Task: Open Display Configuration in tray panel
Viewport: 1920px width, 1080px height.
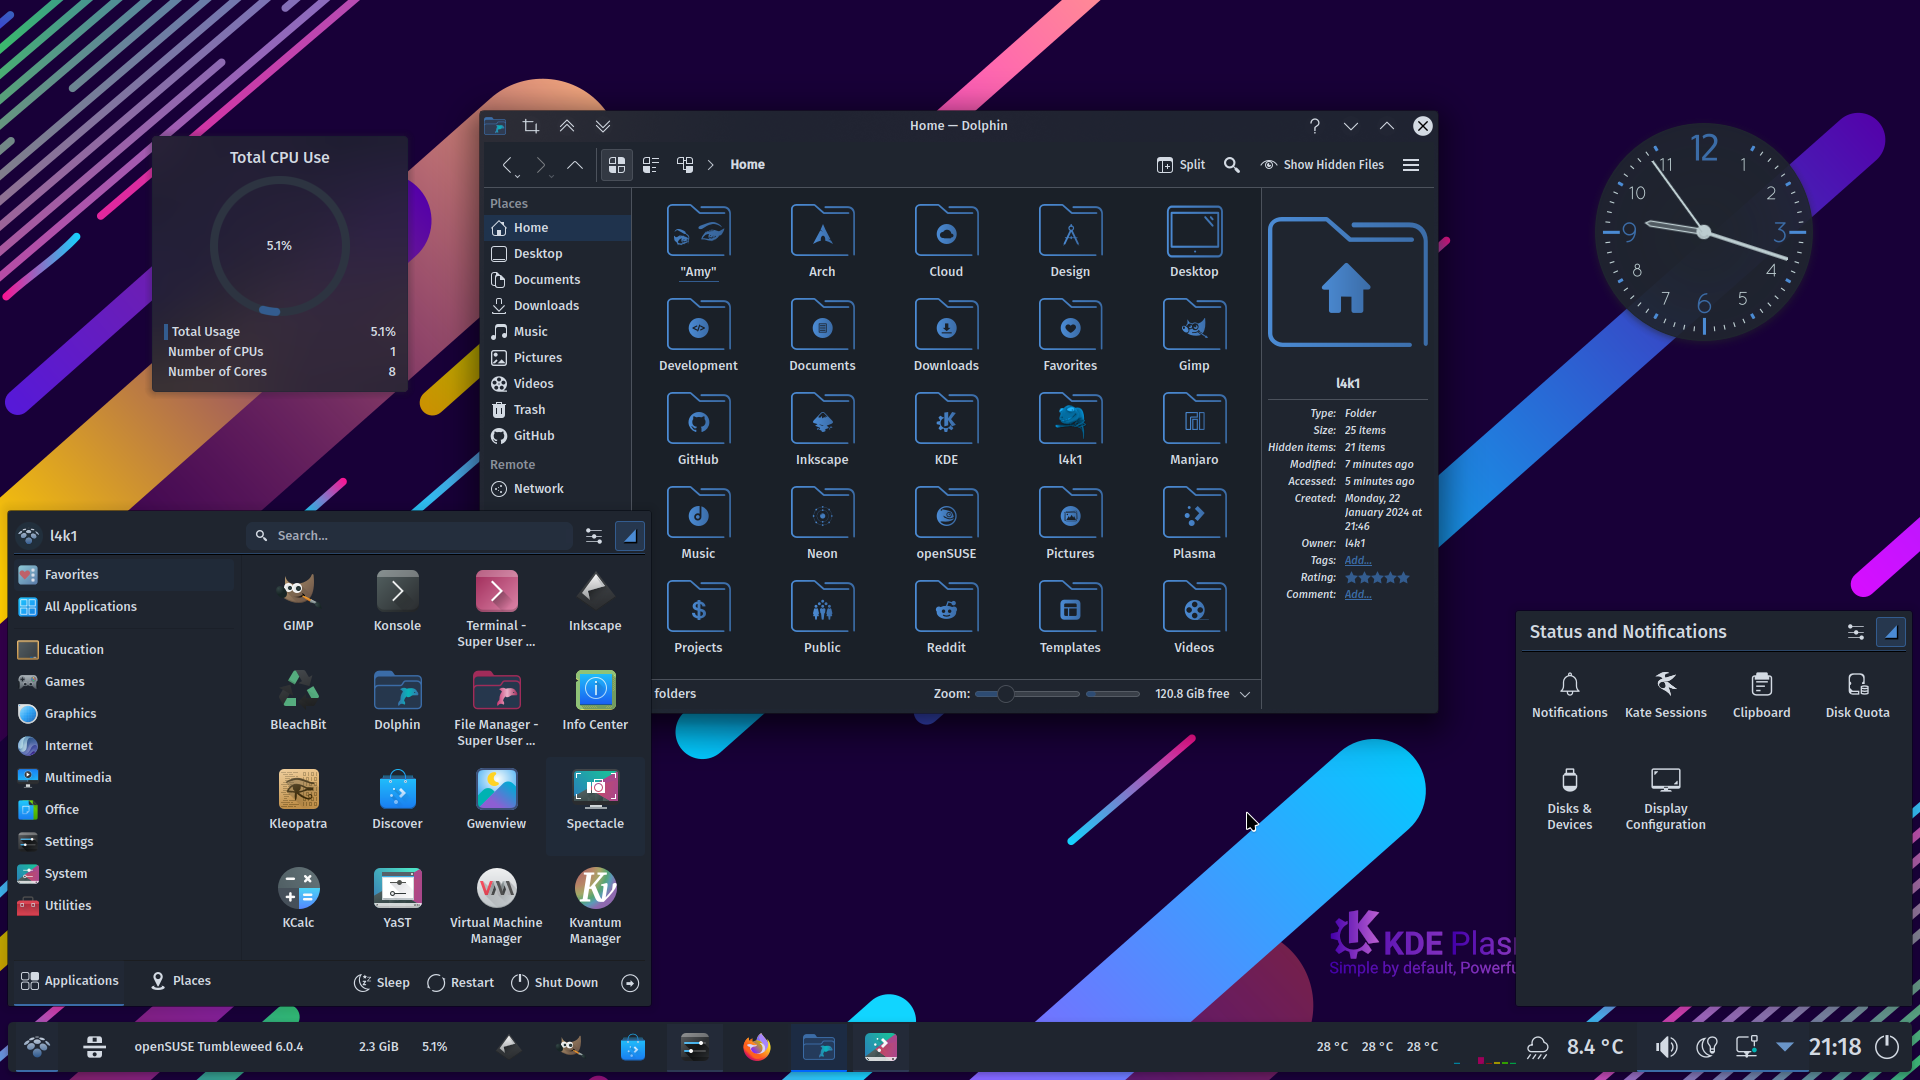Action: 1665,799
